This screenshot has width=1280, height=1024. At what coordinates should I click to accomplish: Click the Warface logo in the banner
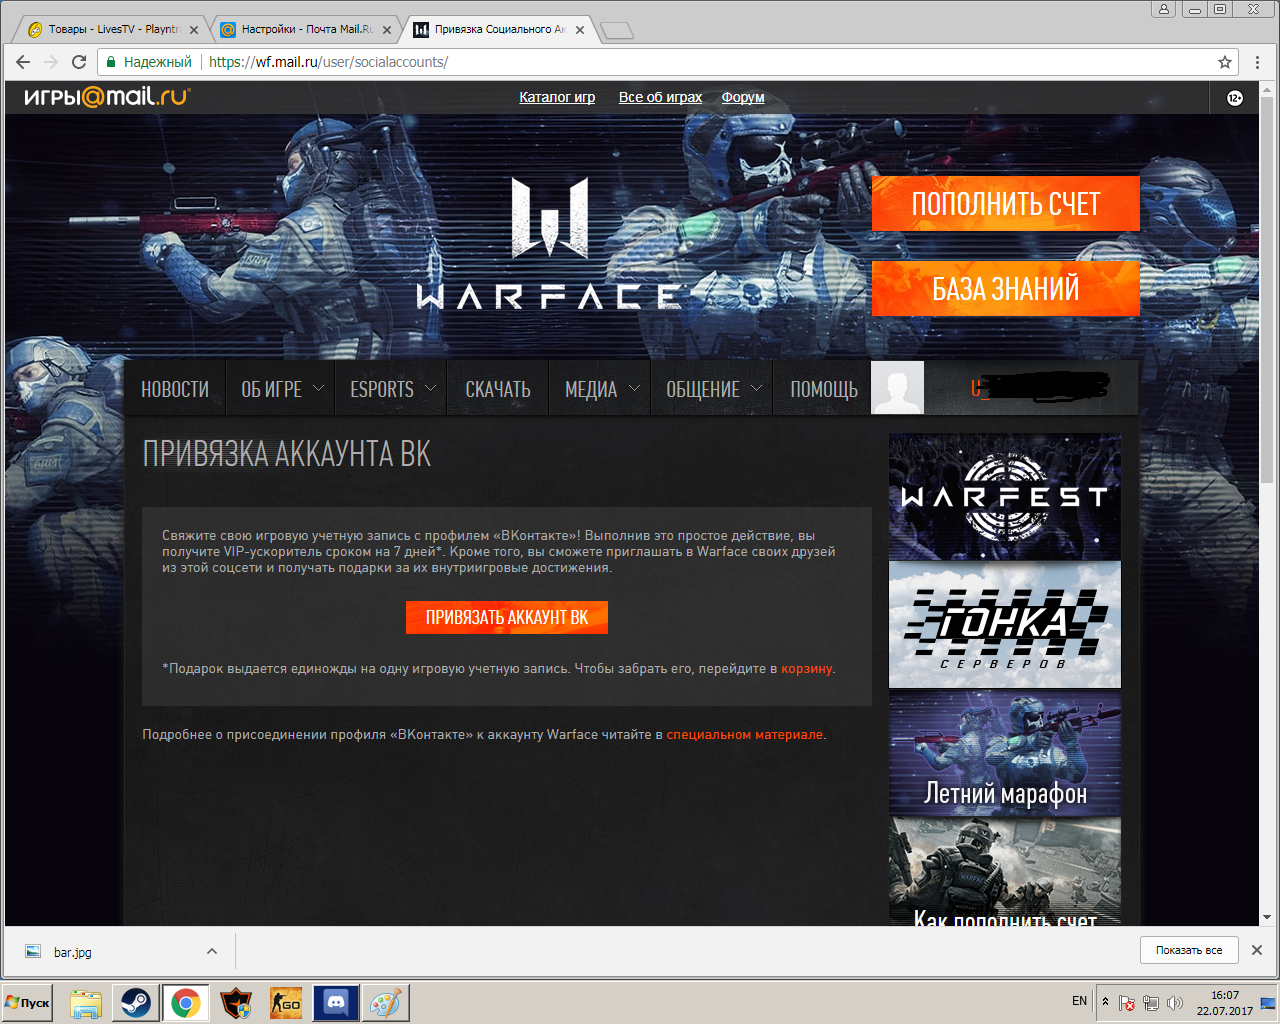coord(549,243)
